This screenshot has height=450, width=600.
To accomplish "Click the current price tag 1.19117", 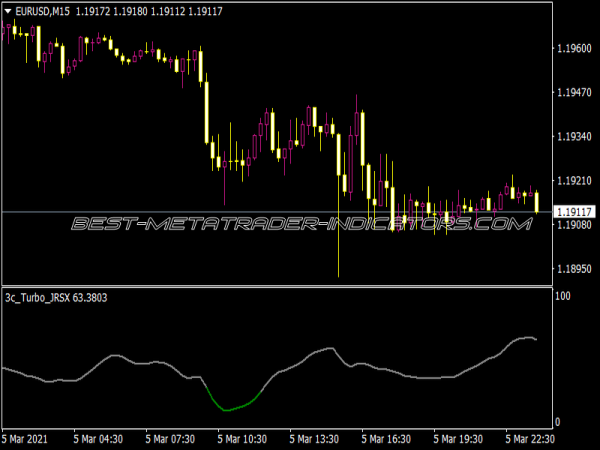I will (x=573, y=212).
